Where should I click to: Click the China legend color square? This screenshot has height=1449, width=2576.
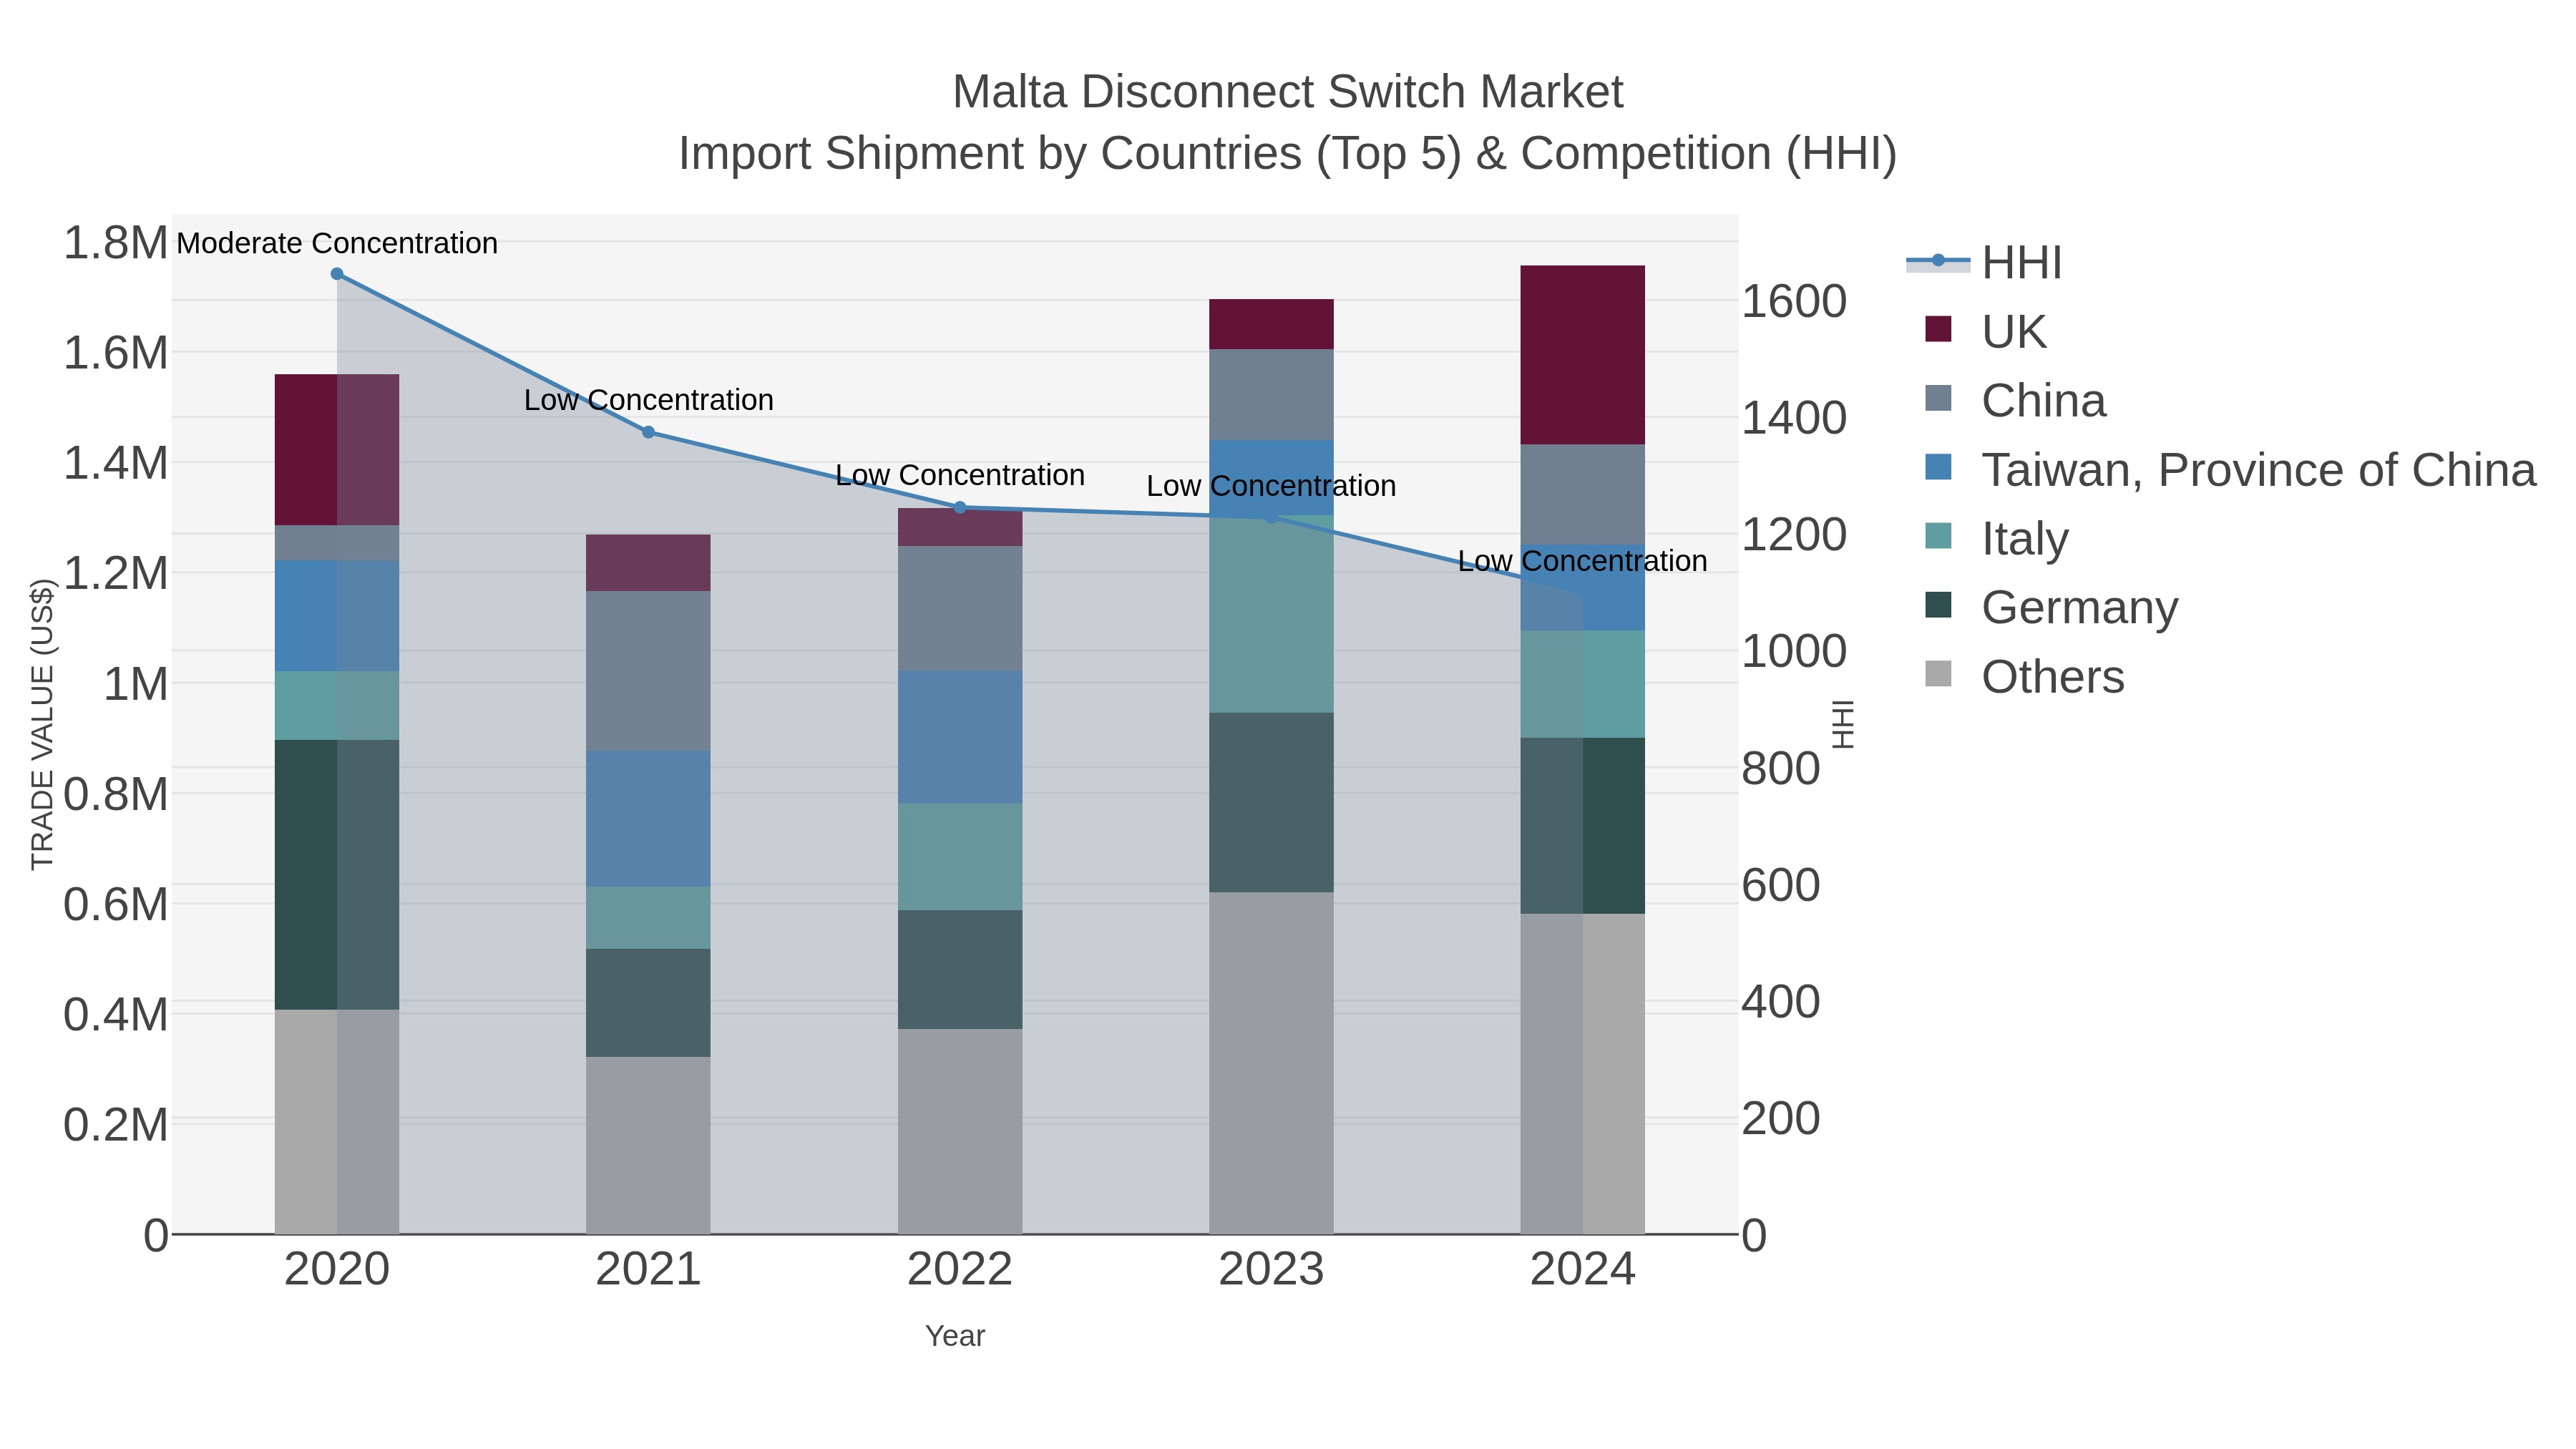(1938, 398)
